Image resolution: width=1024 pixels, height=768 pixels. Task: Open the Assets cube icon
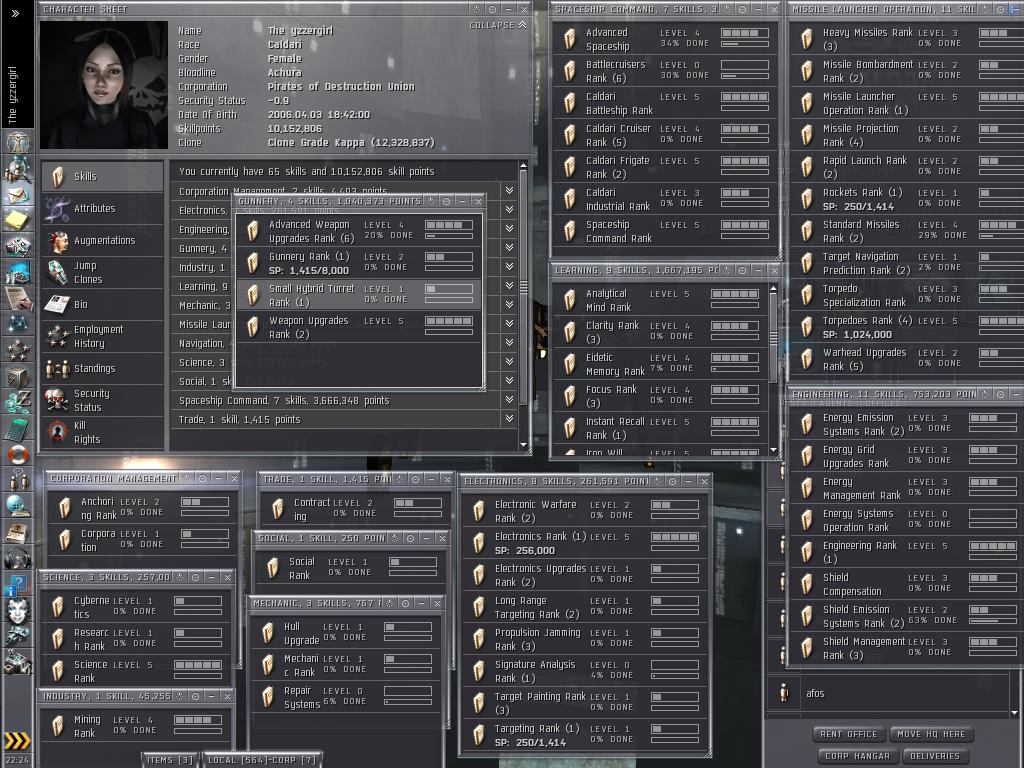[x=18, y=376]
